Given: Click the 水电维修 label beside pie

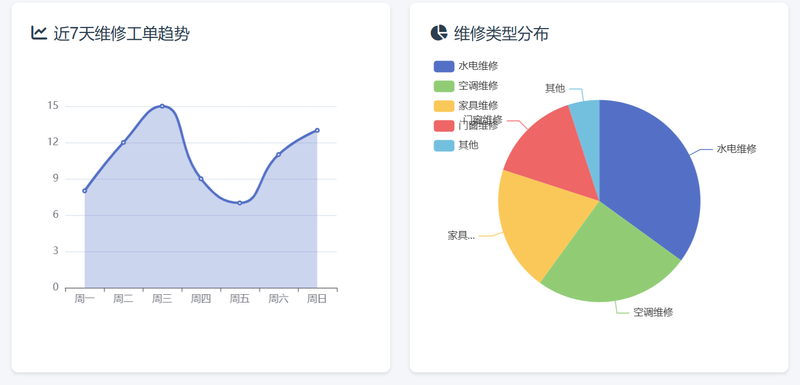Looking at the screenshot, I should (736, 149).
